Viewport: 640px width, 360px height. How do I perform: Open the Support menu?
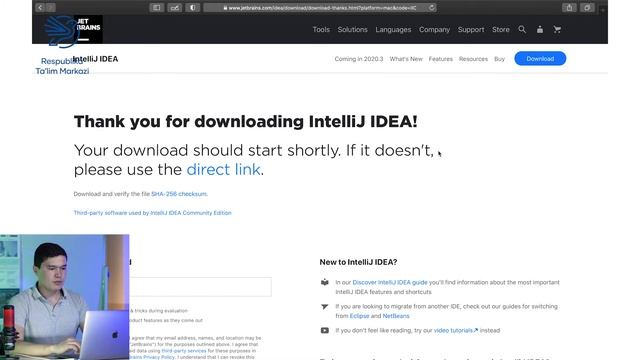(x=471, y=29)
